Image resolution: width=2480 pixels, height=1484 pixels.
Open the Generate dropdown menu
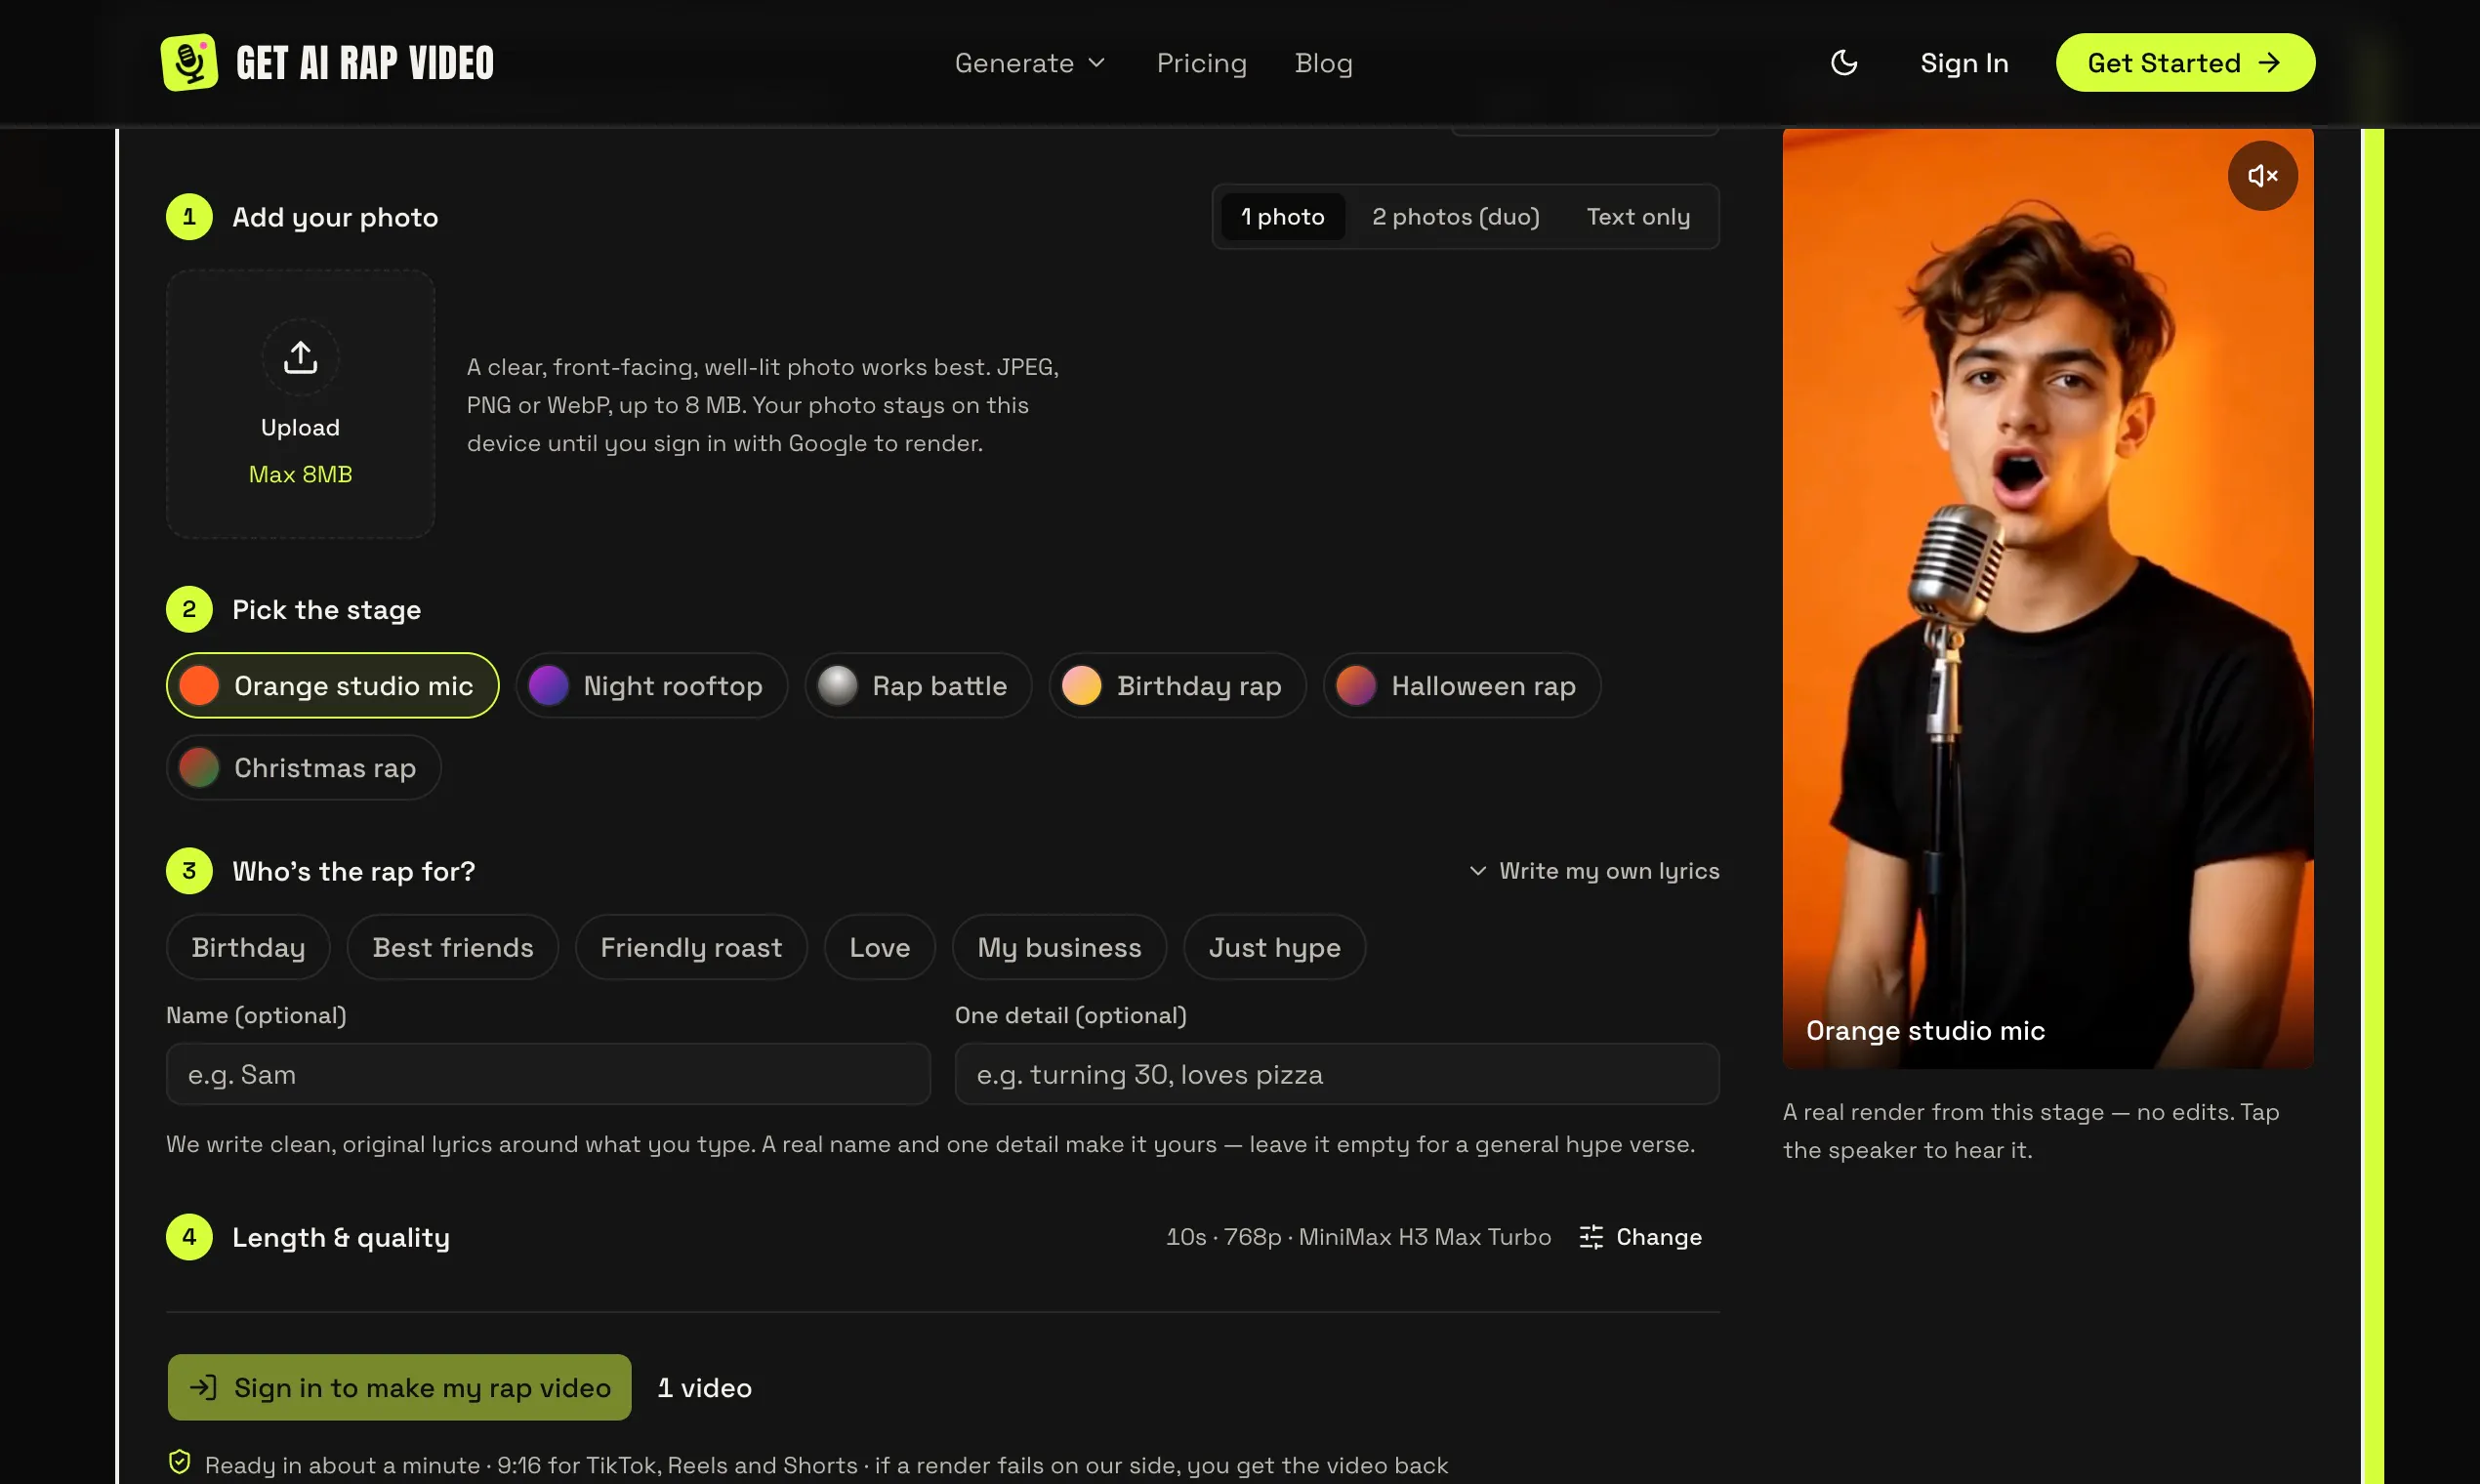pyautogui.click(x=1030, y=63)
